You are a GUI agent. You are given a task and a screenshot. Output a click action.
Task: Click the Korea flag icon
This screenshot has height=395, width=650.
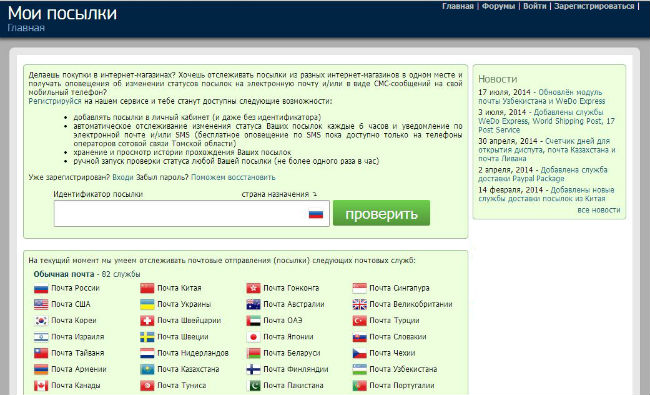[x=41, y=321]
